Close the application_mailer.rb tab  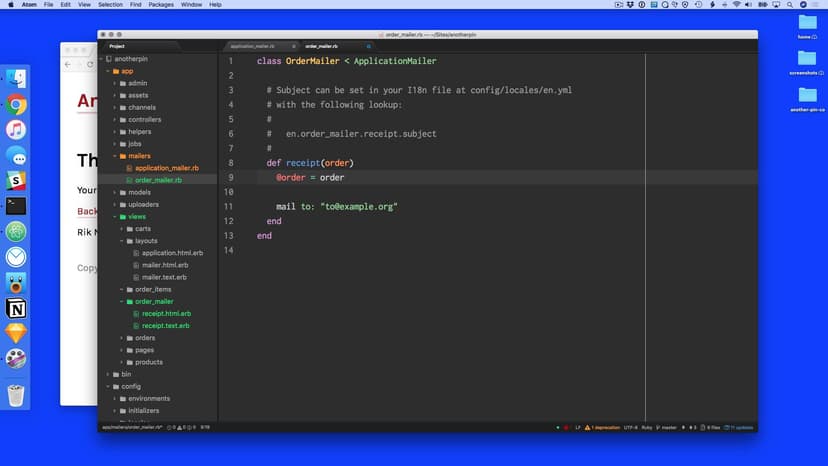294,46
